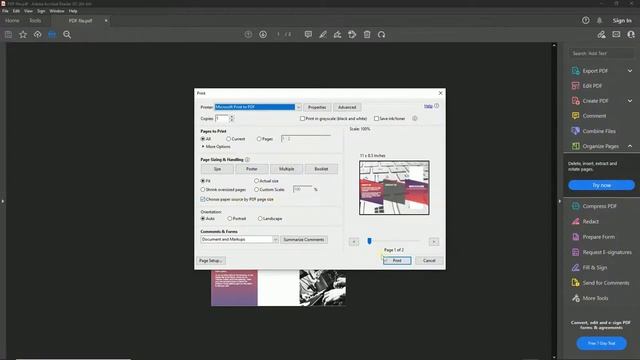Select the Custom Scale radio button

(x=256, y=189)
